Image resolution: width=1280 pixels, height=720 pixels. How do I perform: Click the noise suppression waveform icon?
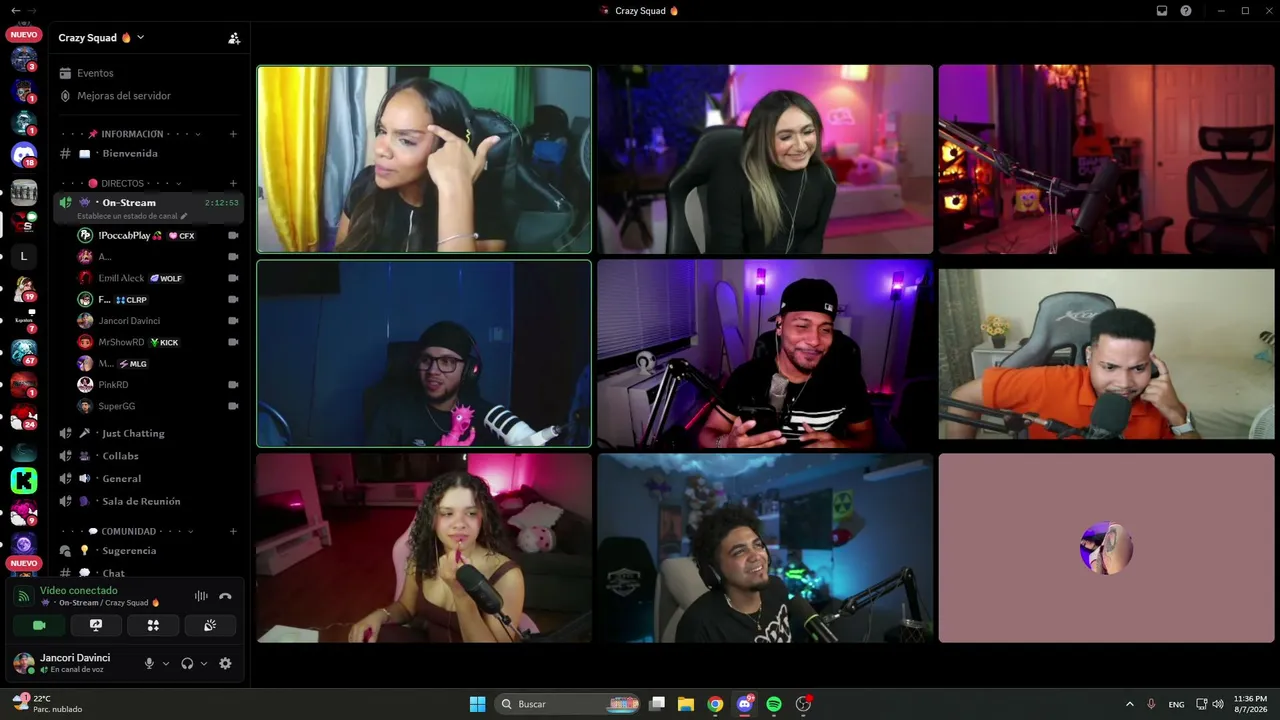point(201,596)
